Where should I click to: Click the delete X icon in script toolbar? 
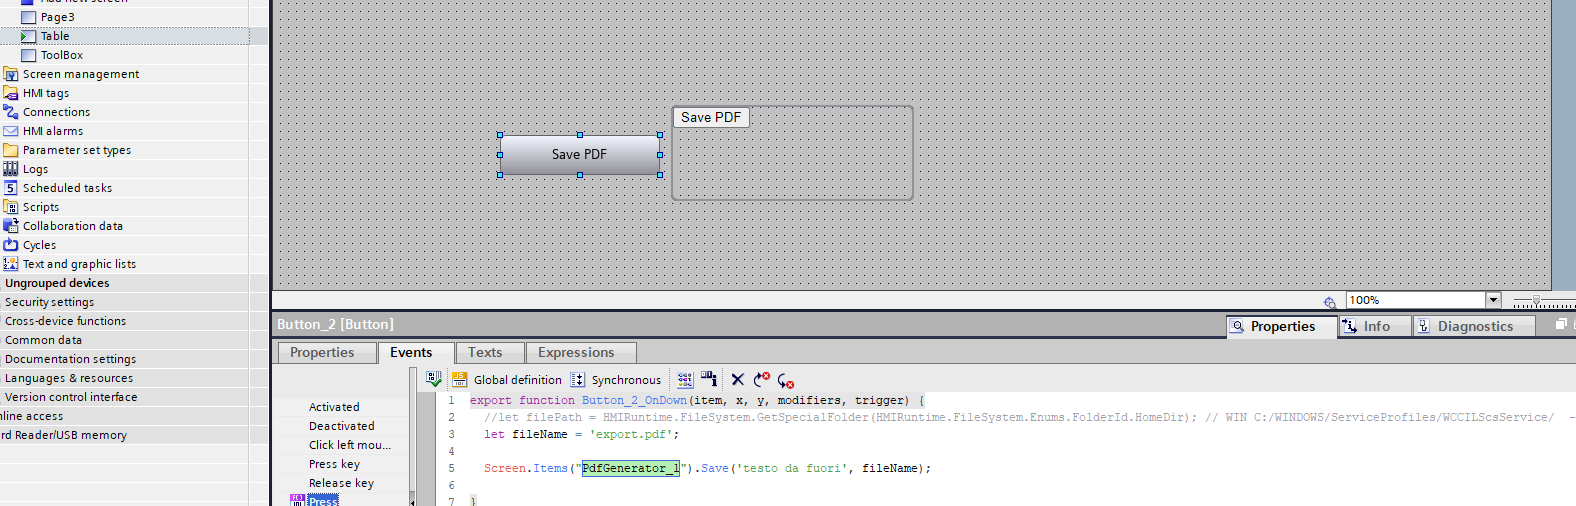(x=738, y=379)
